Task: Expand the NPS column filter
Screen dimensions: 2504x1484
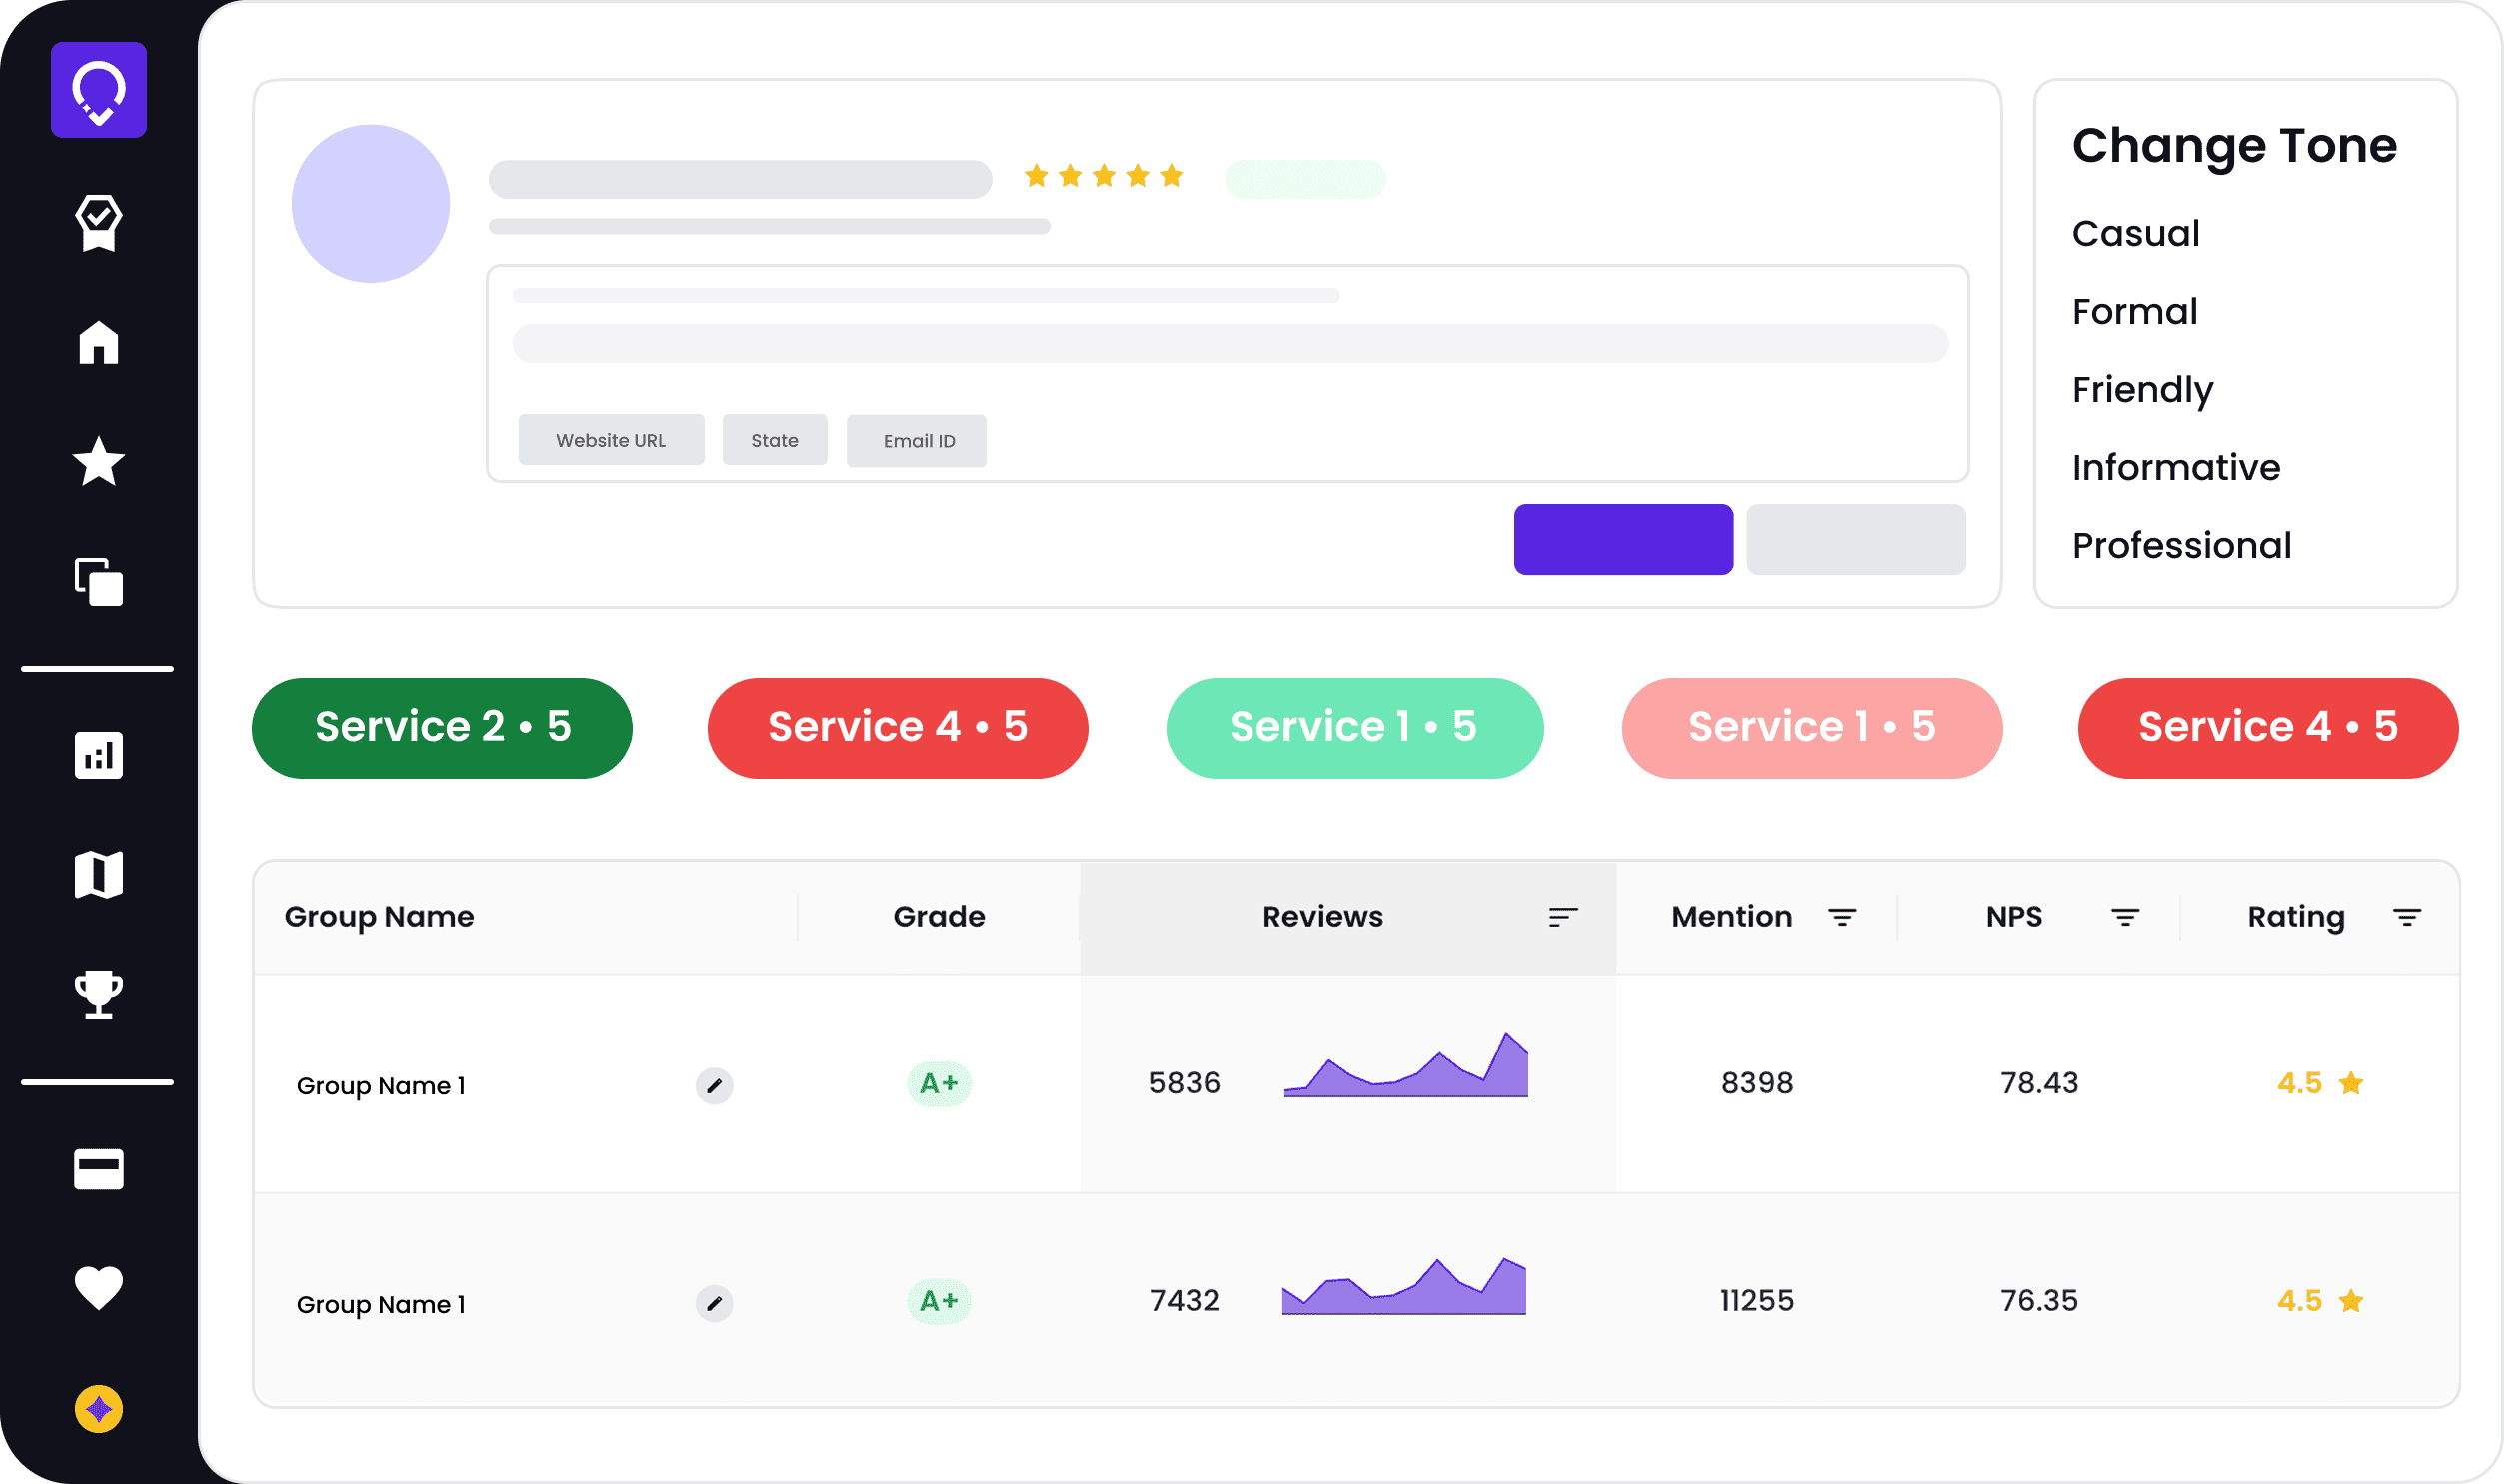Action: [2125, 917]
